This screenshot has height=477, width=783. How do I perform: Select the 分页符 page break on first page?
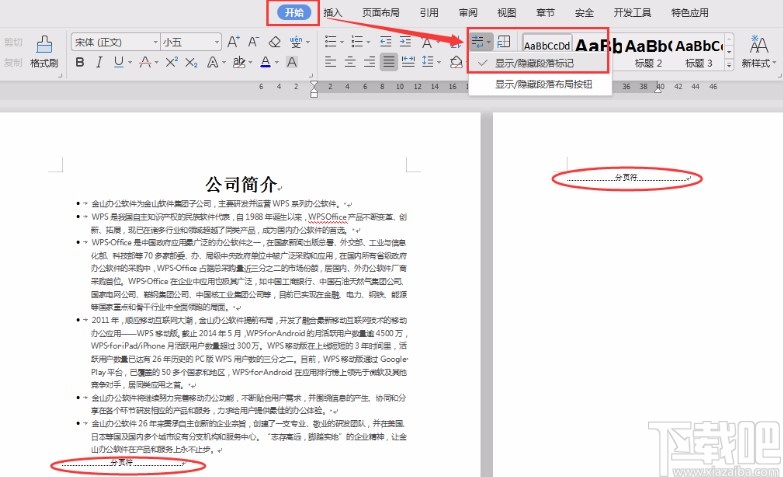[x=122, y=463]
